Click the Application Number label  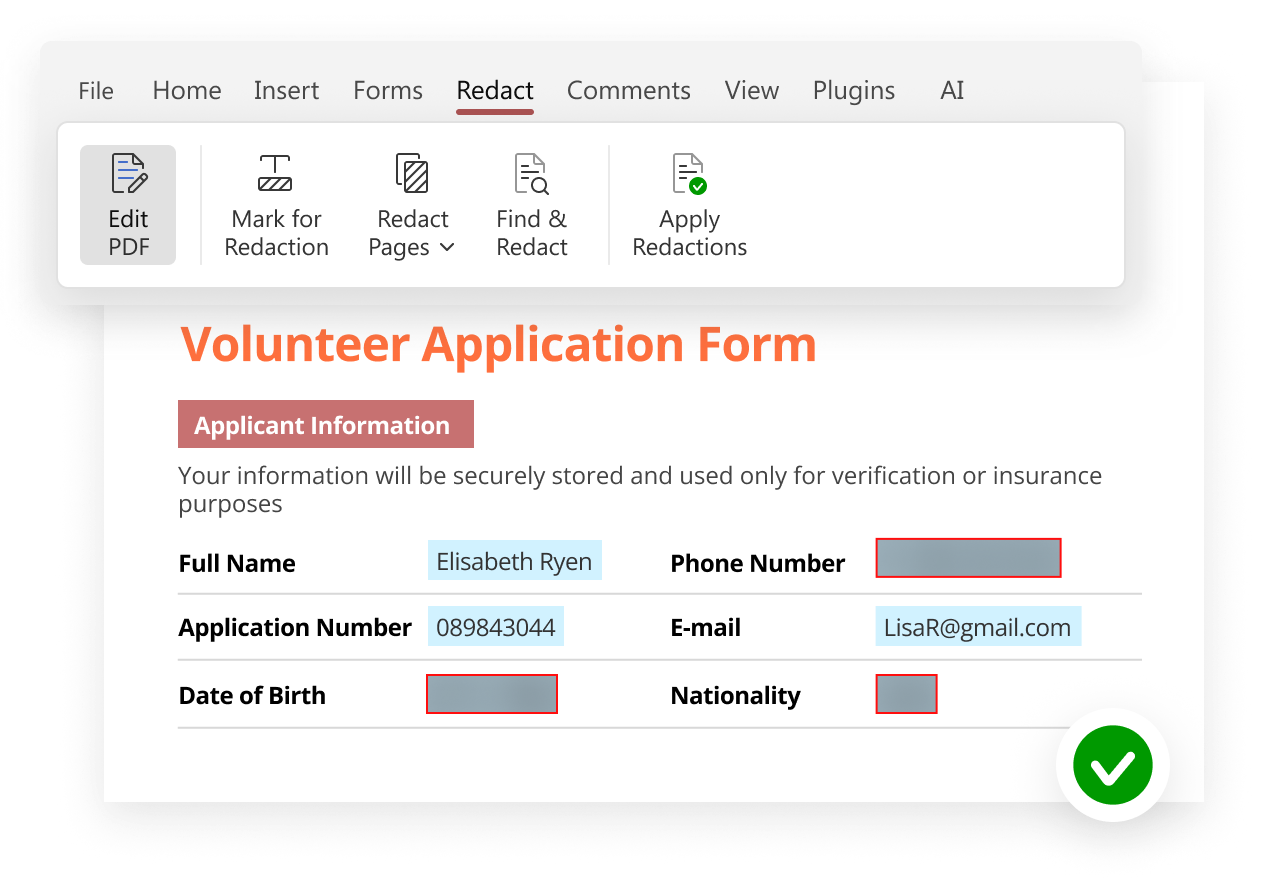pyautogui.click(x=295, y=628)
